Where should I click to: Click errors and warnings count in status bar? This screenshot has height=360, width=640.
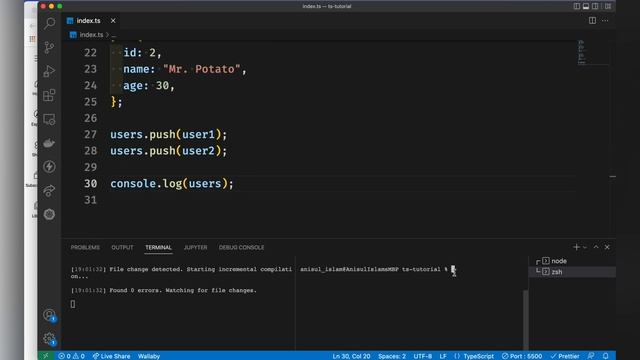[71, 356]
